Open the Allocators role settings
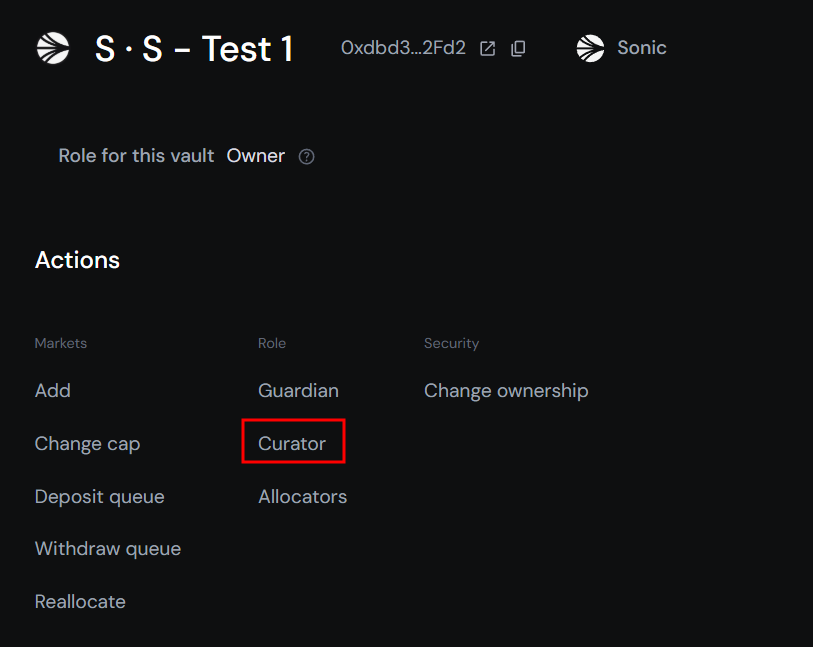Screen dimensions: 813x647 pos(302,496)
